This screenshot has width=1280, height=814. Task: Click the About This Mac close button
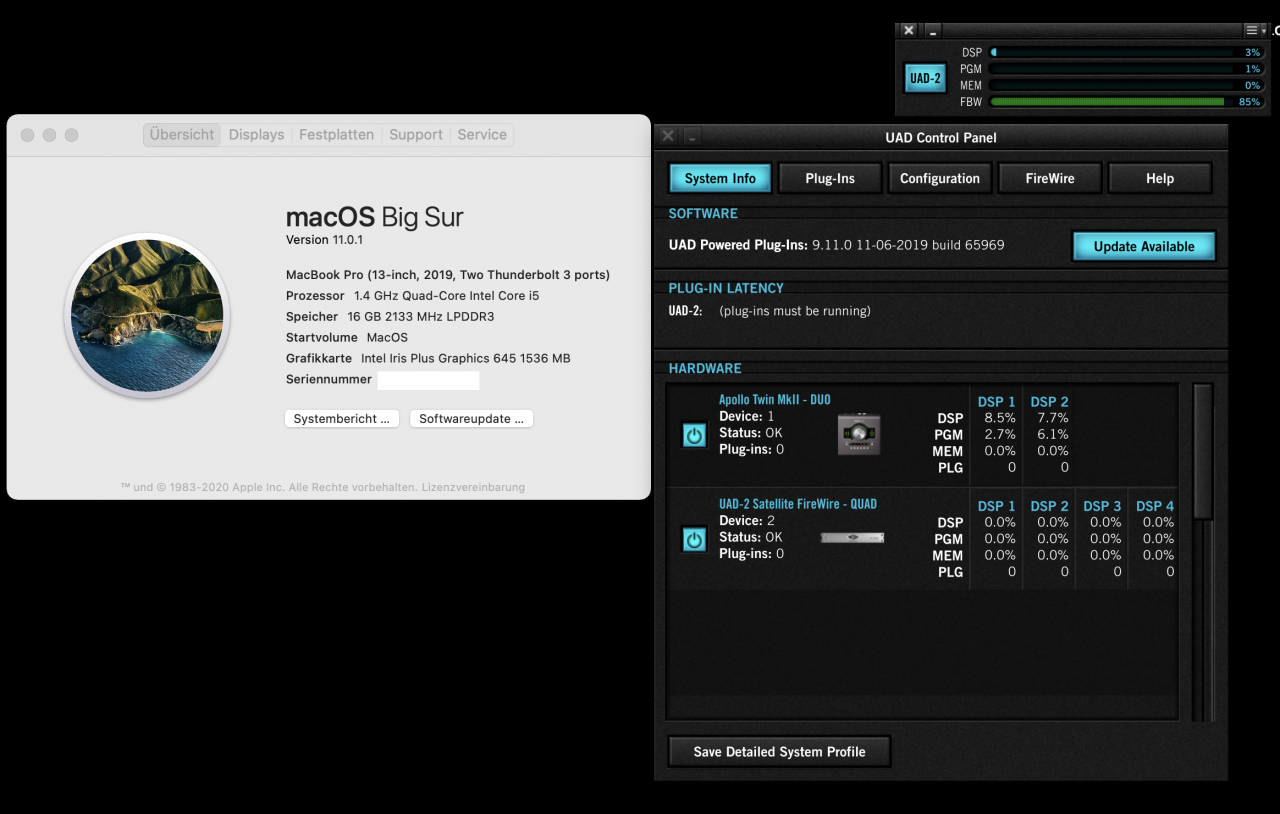27,135
